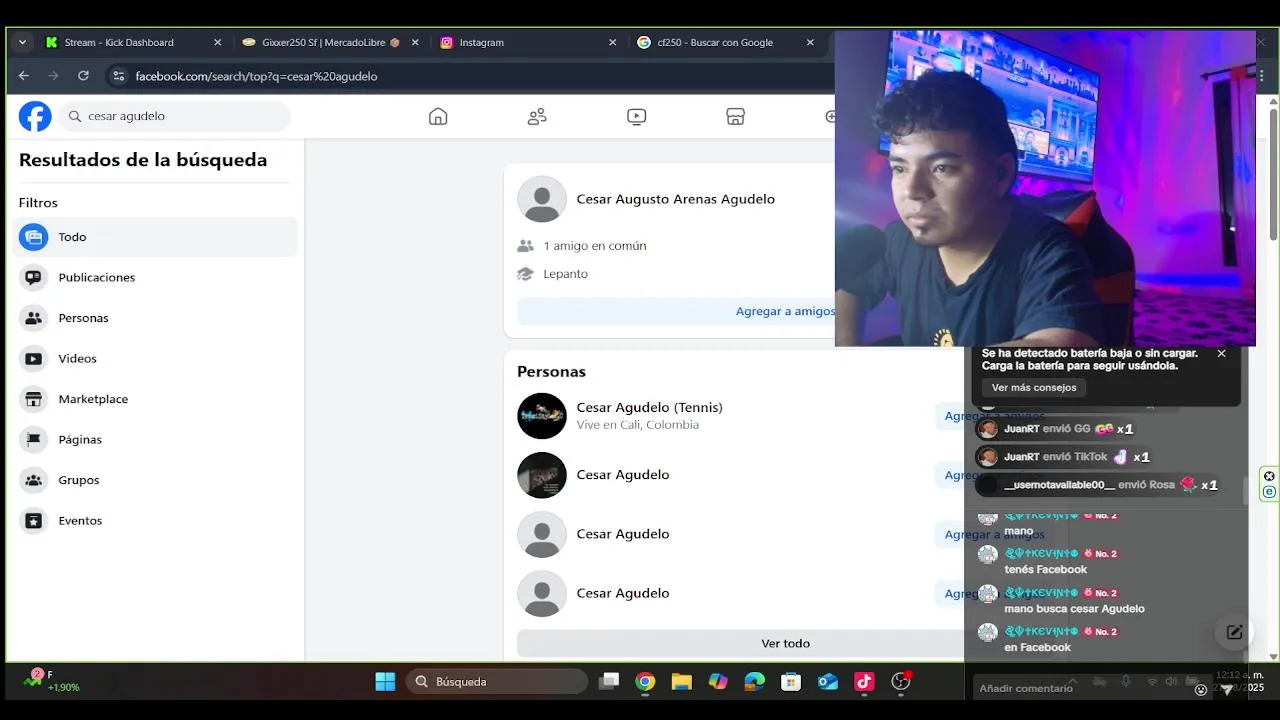Select the Publicaciones filter

[x=156, y=277]
